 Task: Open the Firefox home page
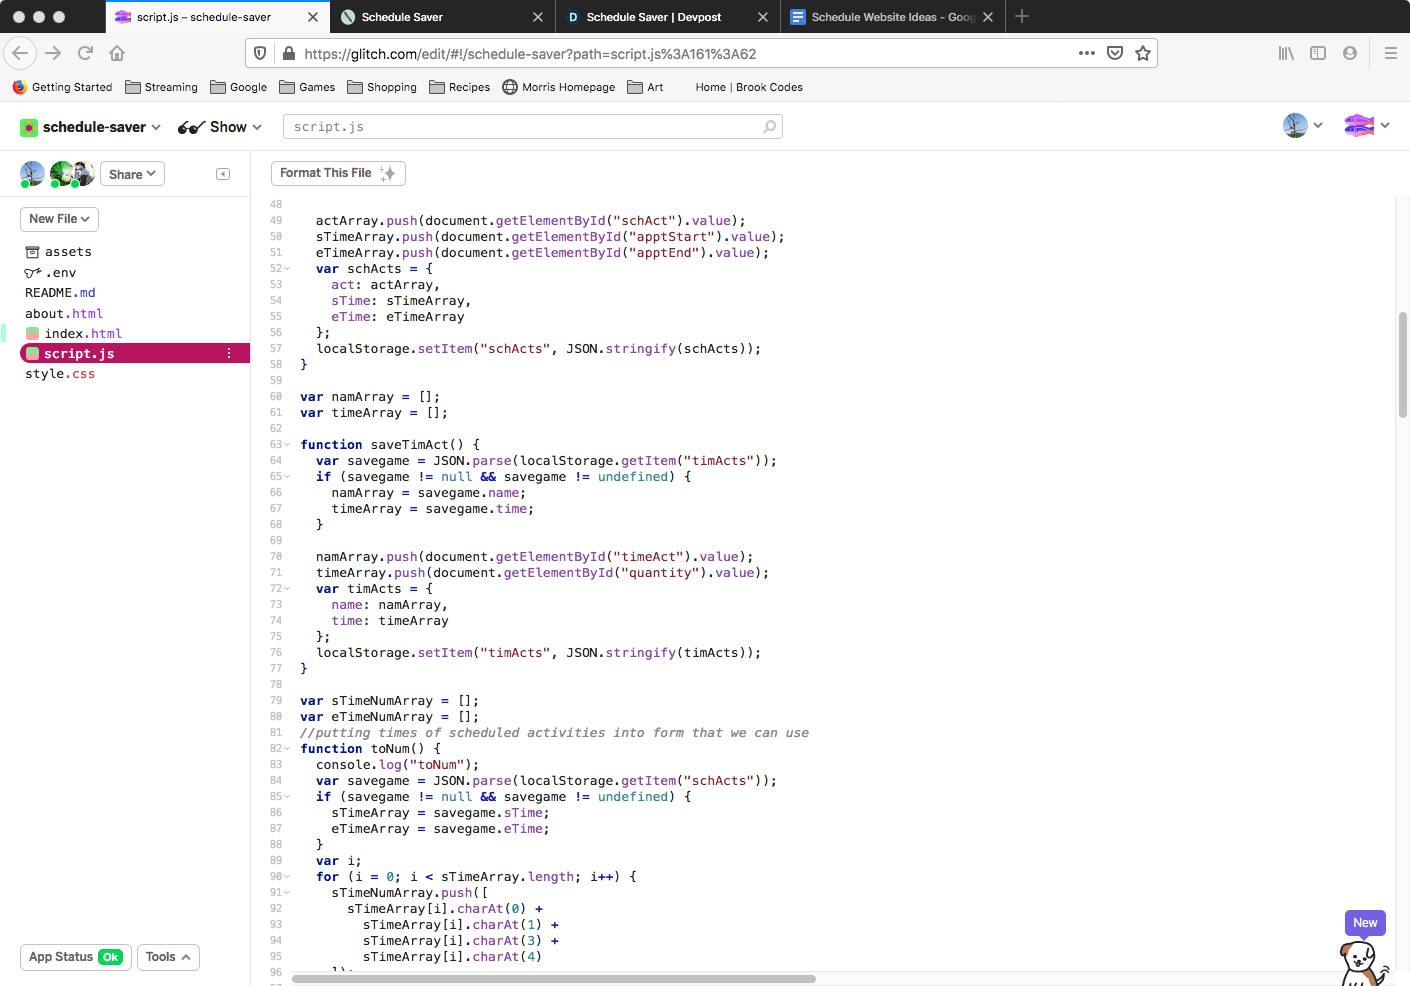pyautogui.click(x=117, y=53)
